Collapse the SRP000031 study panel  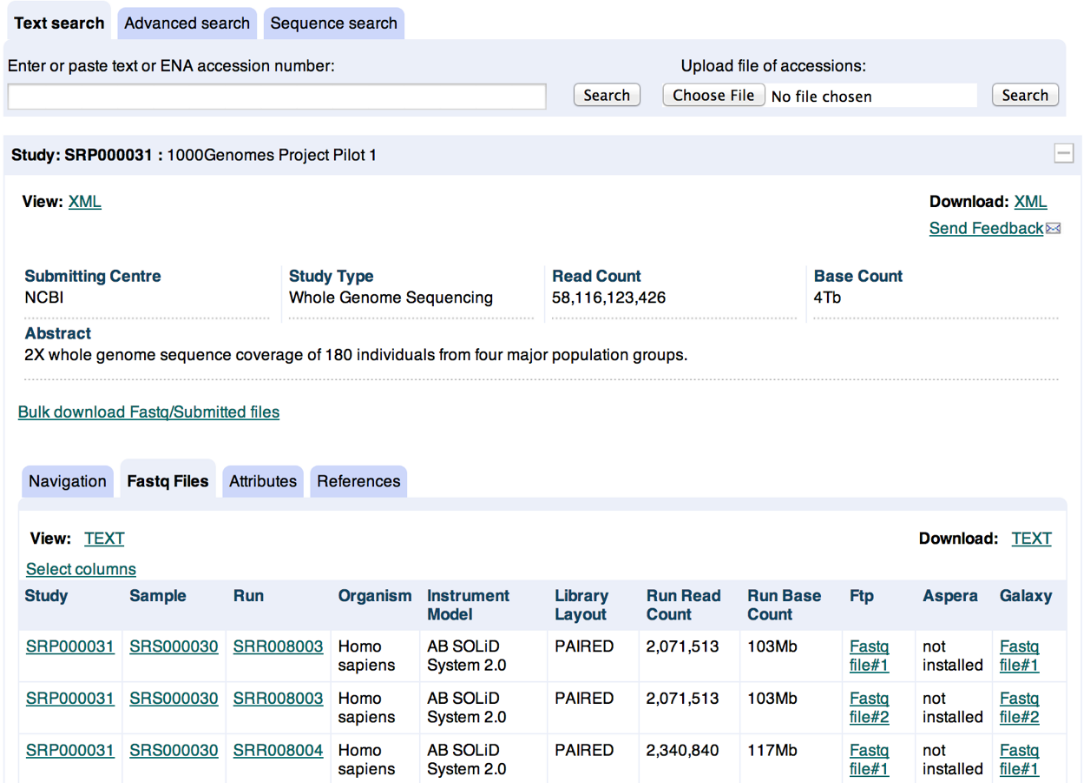coord(1064,154)
